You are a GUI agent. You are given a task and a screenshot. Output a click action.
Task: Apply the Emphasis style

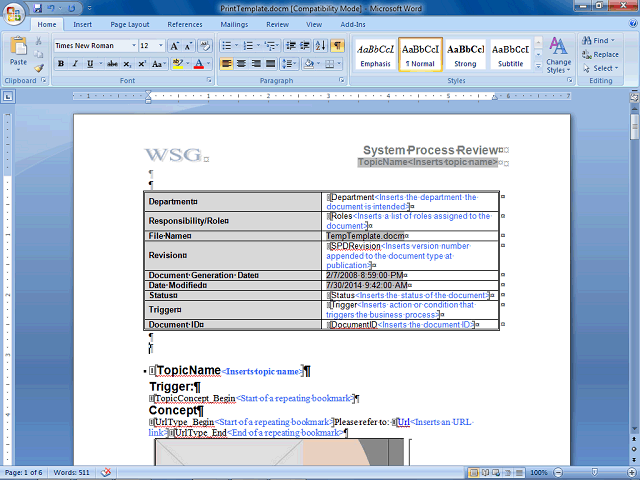pos(376,55)
